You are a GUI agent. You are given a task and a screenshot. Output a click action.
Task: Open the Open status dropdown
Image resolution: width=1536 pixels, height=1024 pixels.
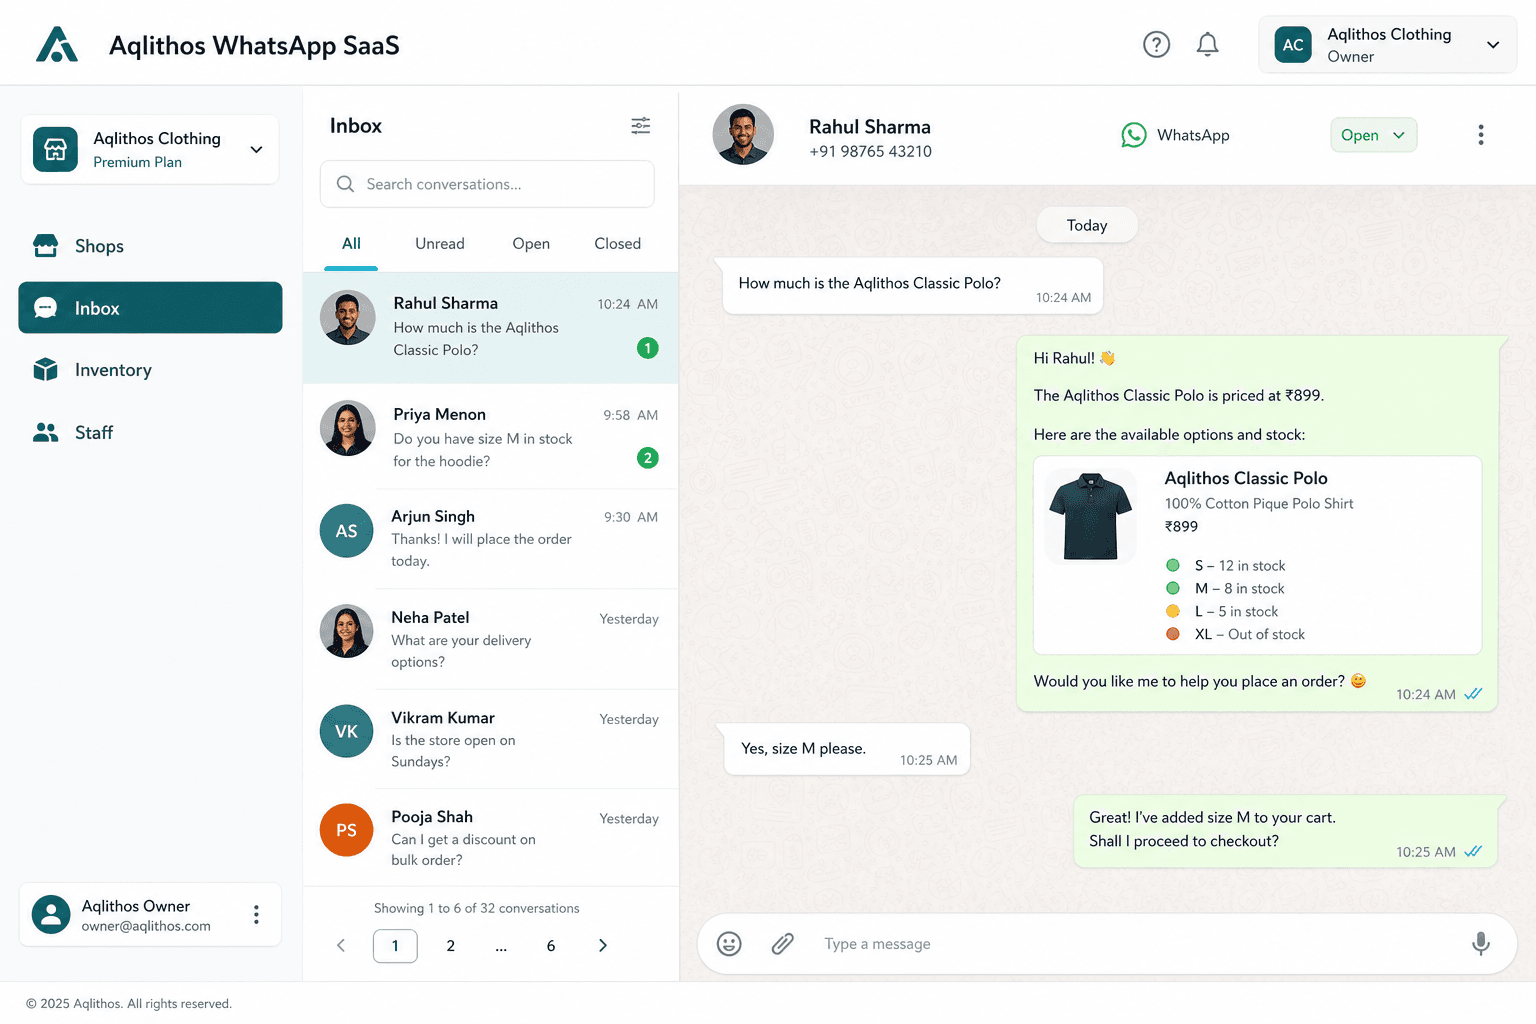pyautogui.click(x=1373, y=135)
